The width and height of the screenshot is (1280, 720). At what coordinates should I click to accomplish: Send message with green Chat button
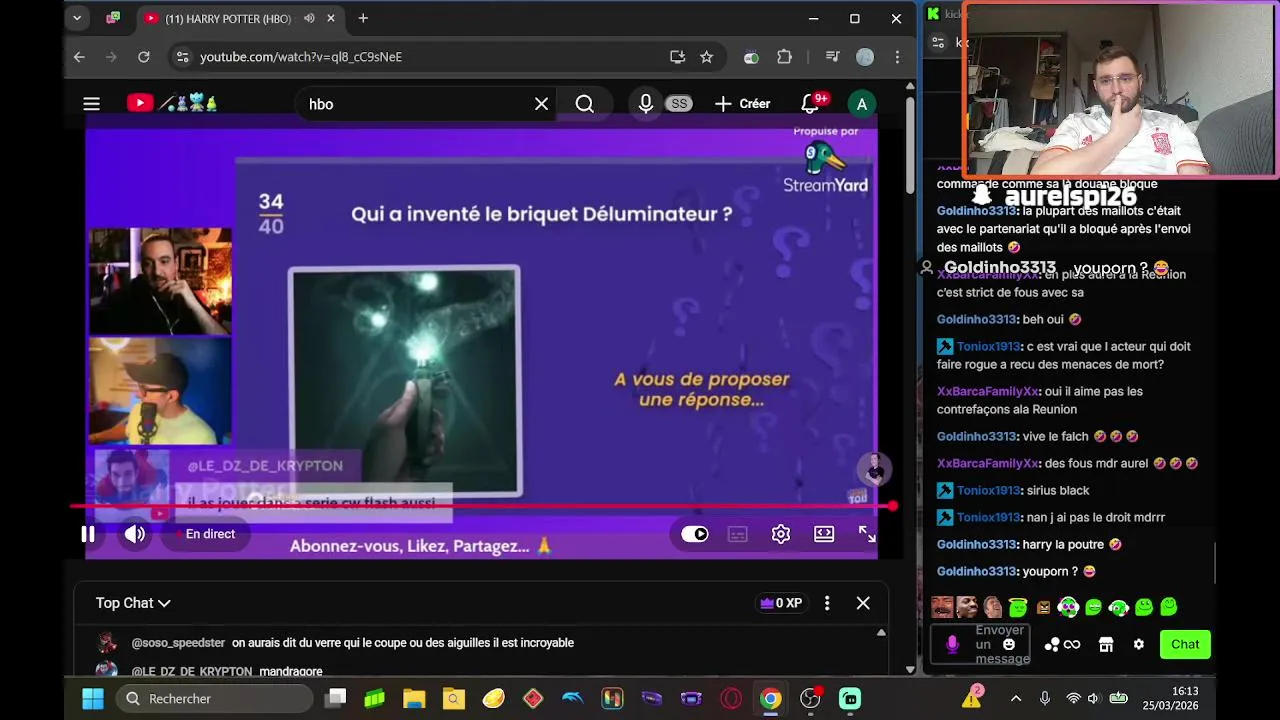click(1185, 644)
